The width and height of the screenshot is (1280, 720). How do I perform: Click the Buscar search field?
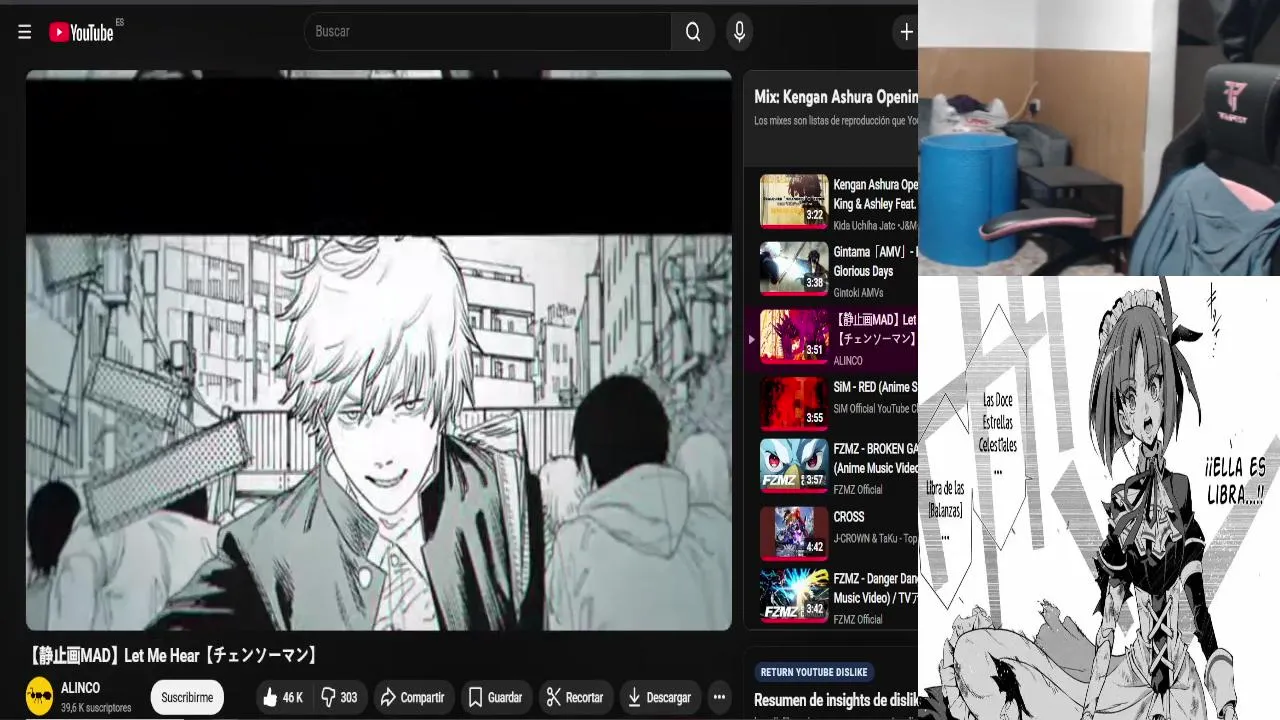tap(488, 32)
